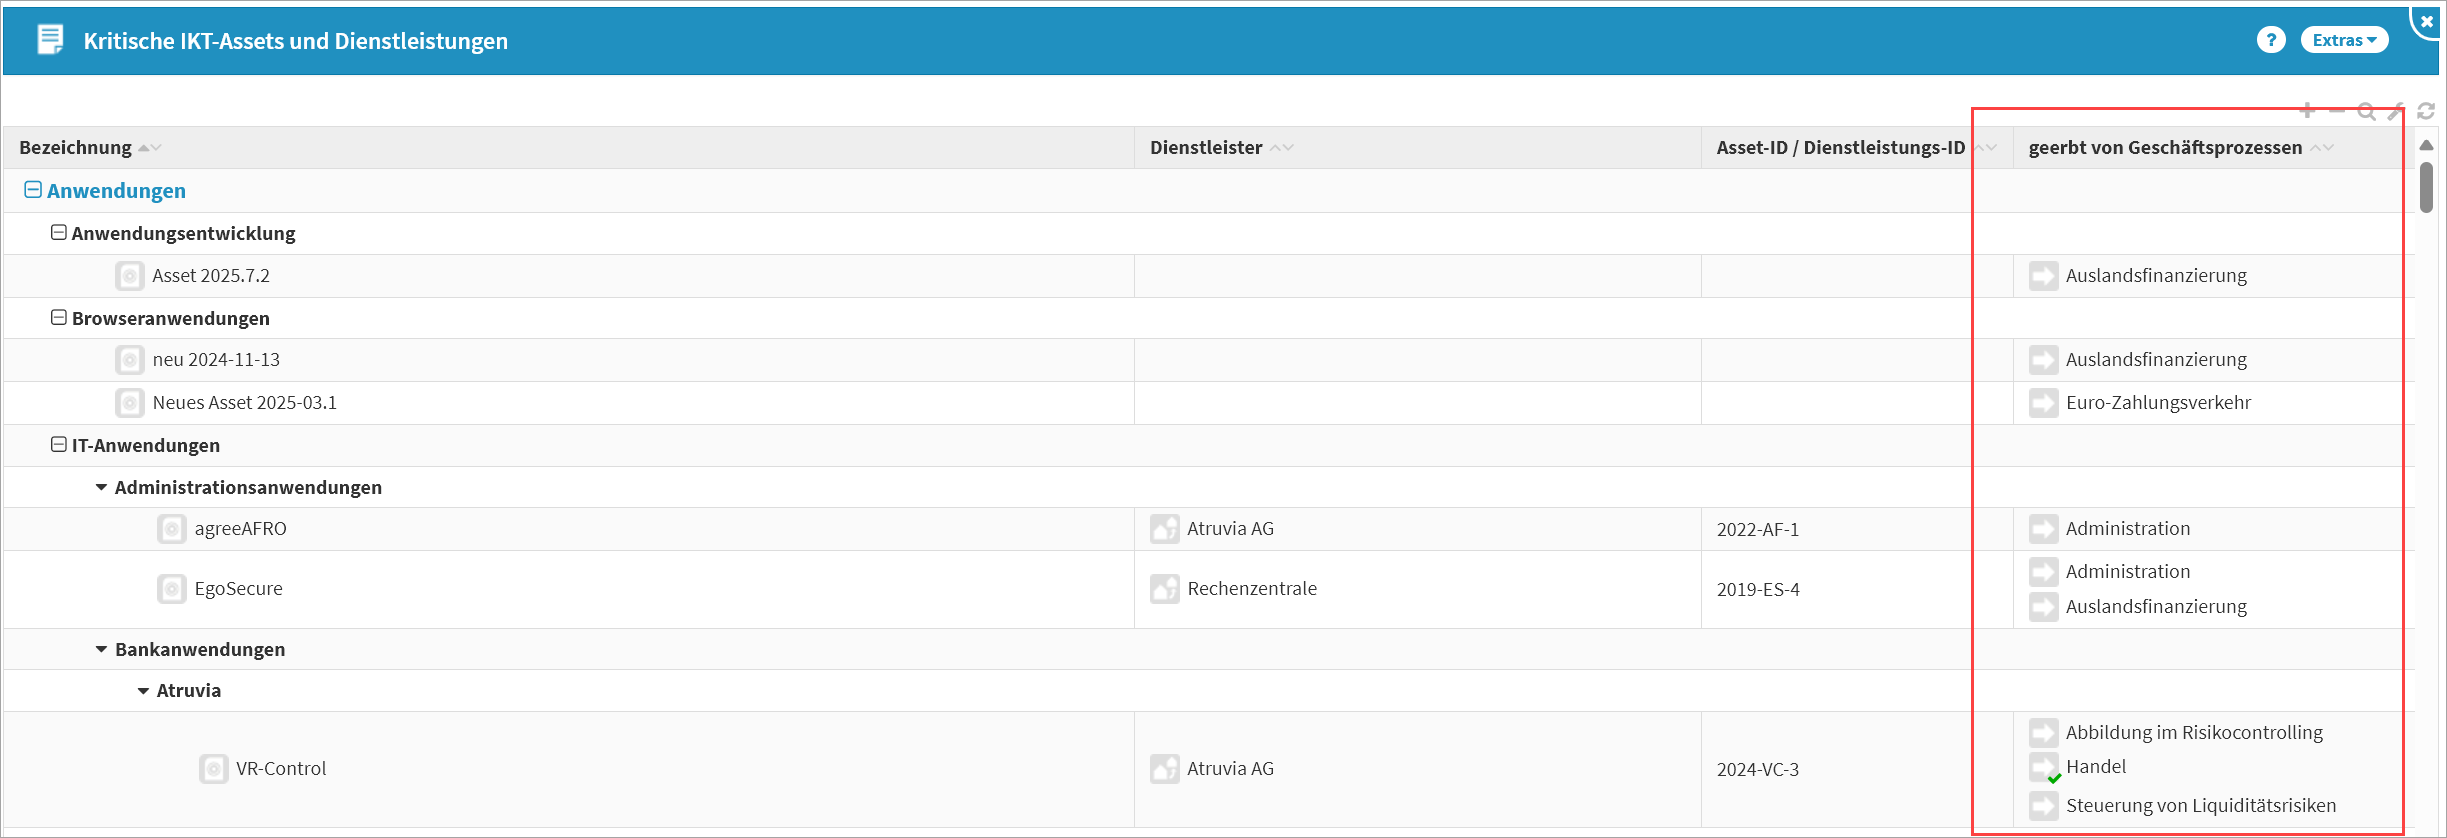Screen dimensions: 2447x838
Task: Click the asset icon beside Asset 2025.7.2
Action: tap(130, 276)
